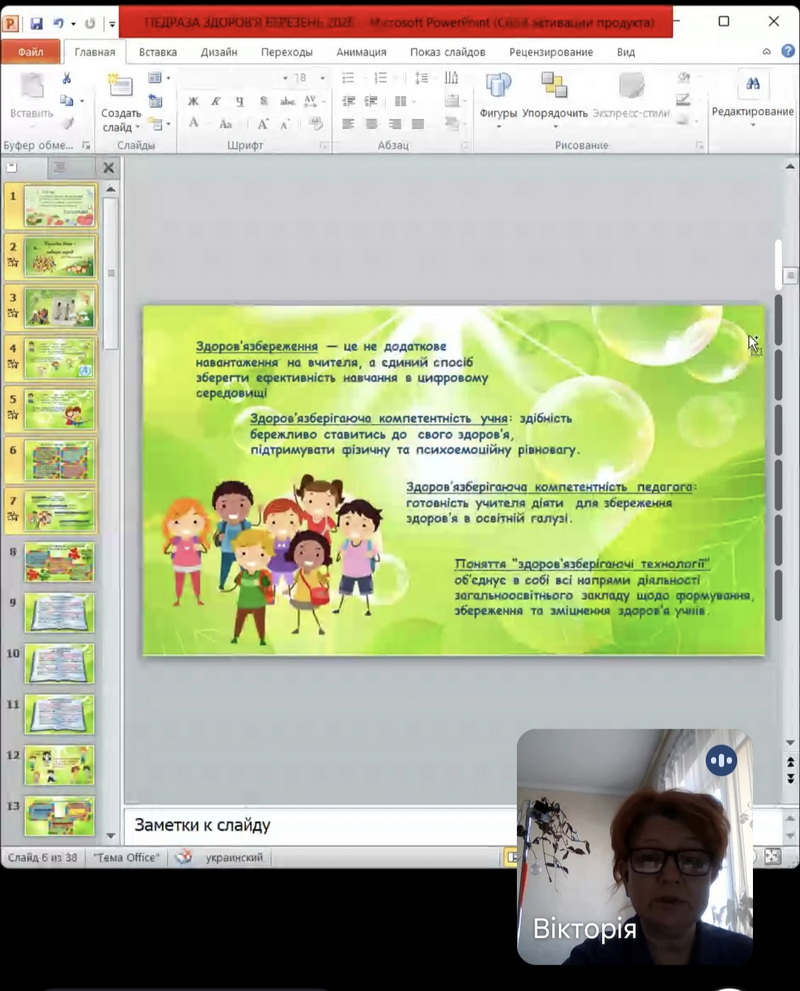Toggle bold Ж formatting

click(x=193, y=101)
